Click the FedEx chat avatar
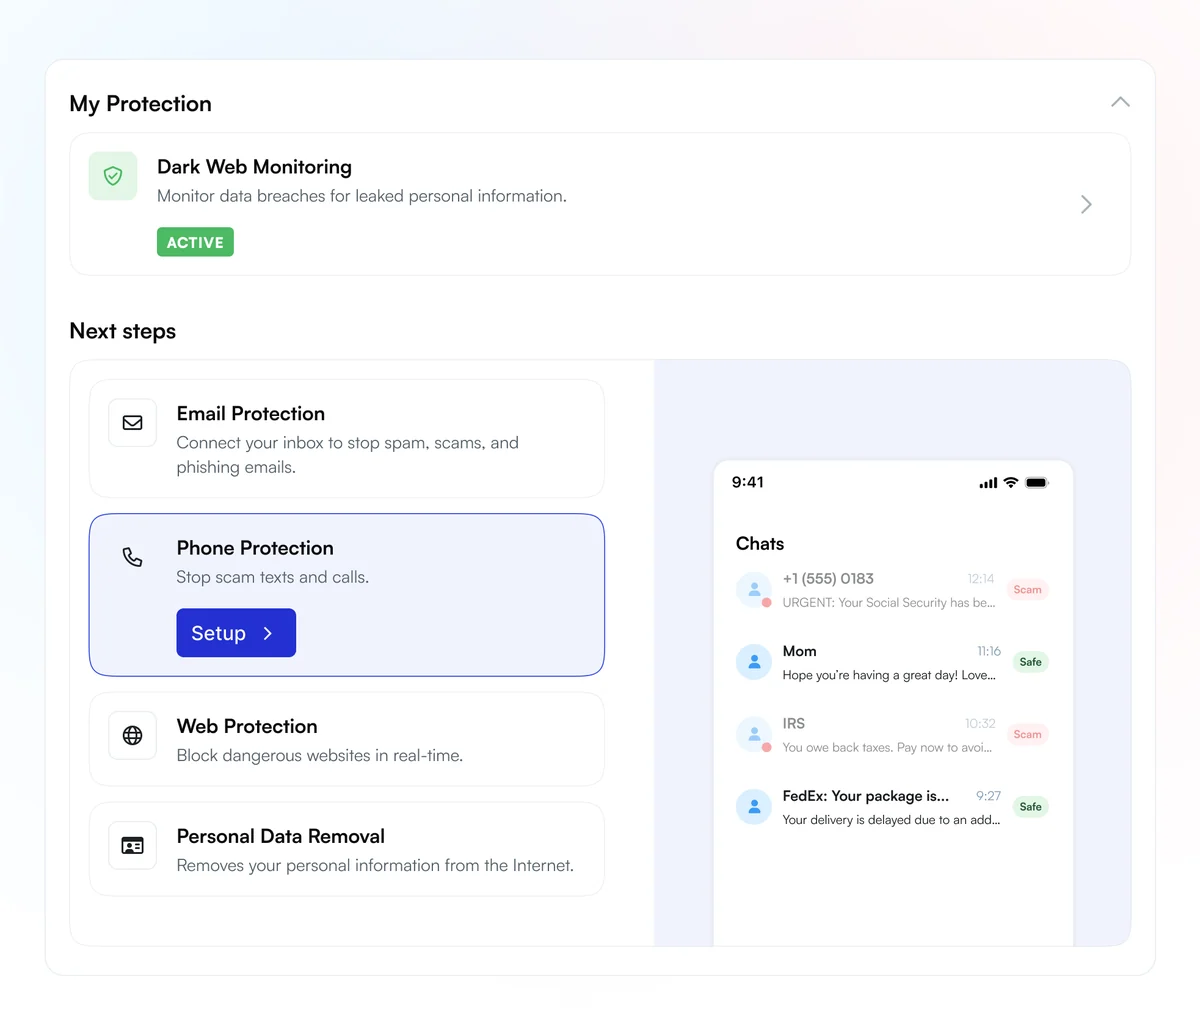This screenshot has width=1200, height=1017. [x=754, y=807]
